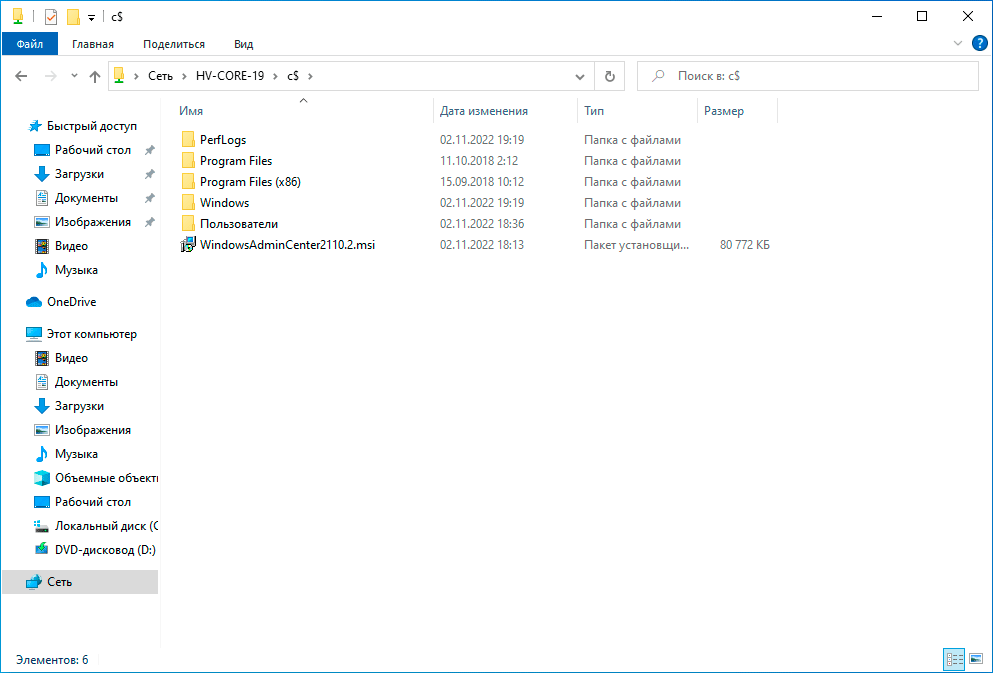This screenshot has height=673, width=993.
Task: Click the WindowsAdminCenter2110.2.msi file name
Action: 288,244
